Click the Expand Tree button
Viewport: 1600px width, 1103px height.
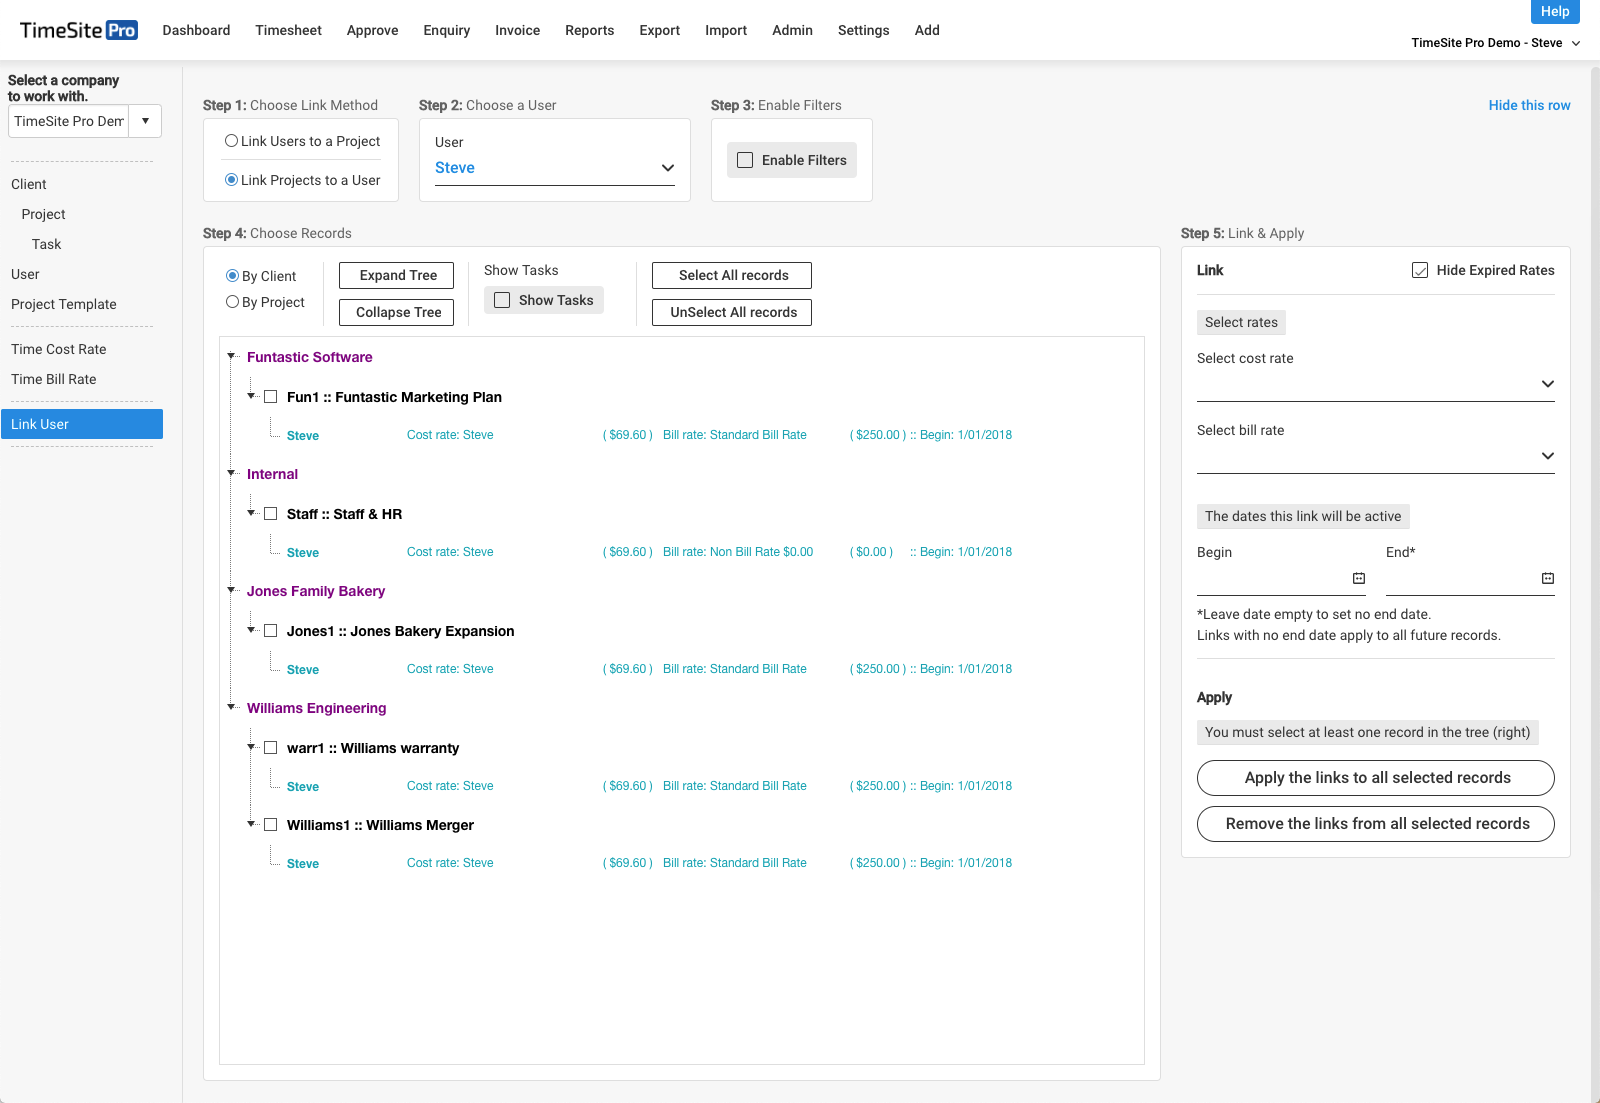pyautogui.click(x=398, y=275)
